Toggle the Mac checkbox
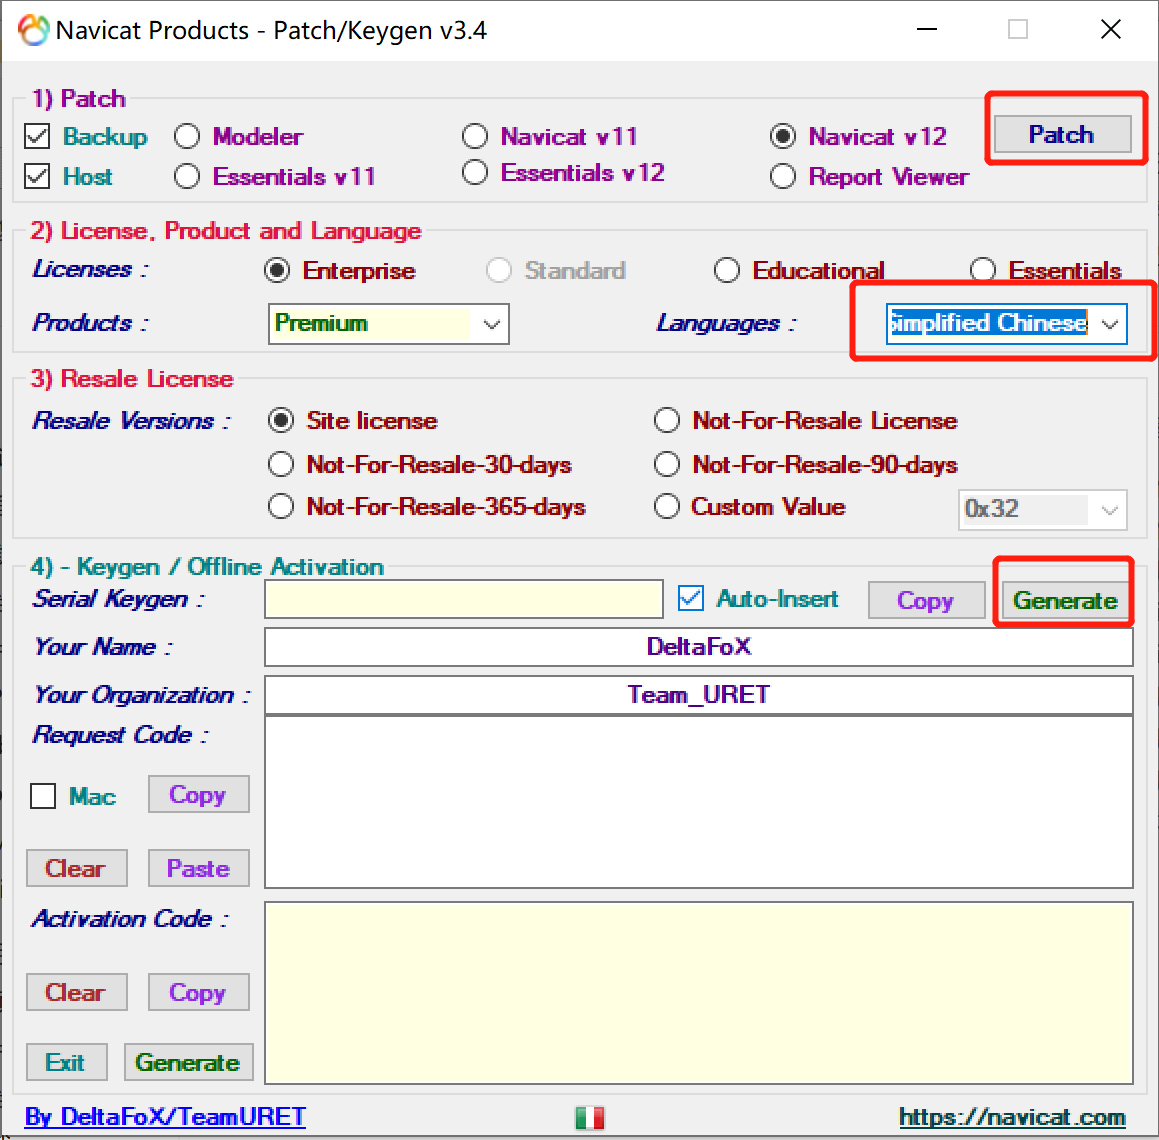Screen dimensions: 1159x1140 [x=43, y=796]
